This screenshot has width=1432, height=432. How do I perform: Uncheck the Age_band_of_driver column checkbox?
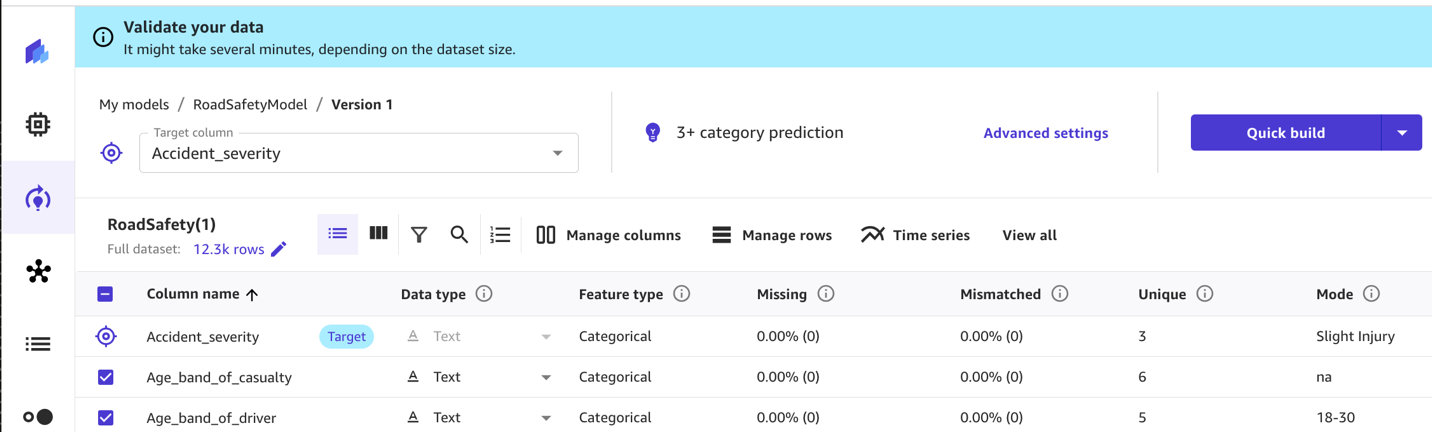tap(105, 418)
